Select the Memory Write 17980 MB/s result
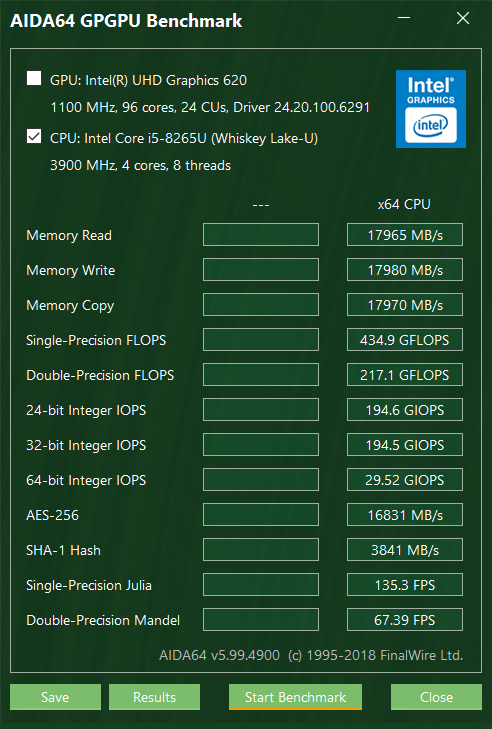The width and height of the screenshot is (492, 729). point(405,270)
